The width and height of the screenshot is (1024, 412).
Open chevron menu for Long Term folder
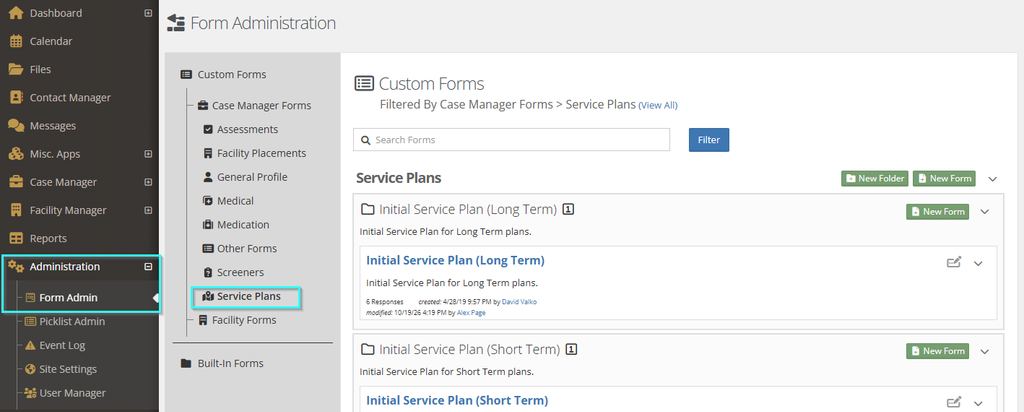click(985, 212)
